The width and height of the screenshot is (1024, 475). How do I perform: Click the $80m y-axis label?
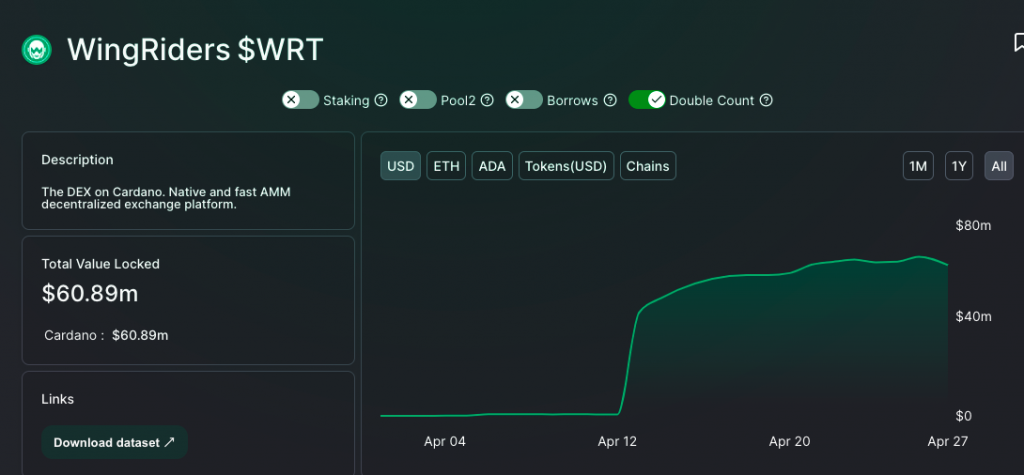[973, 226]
